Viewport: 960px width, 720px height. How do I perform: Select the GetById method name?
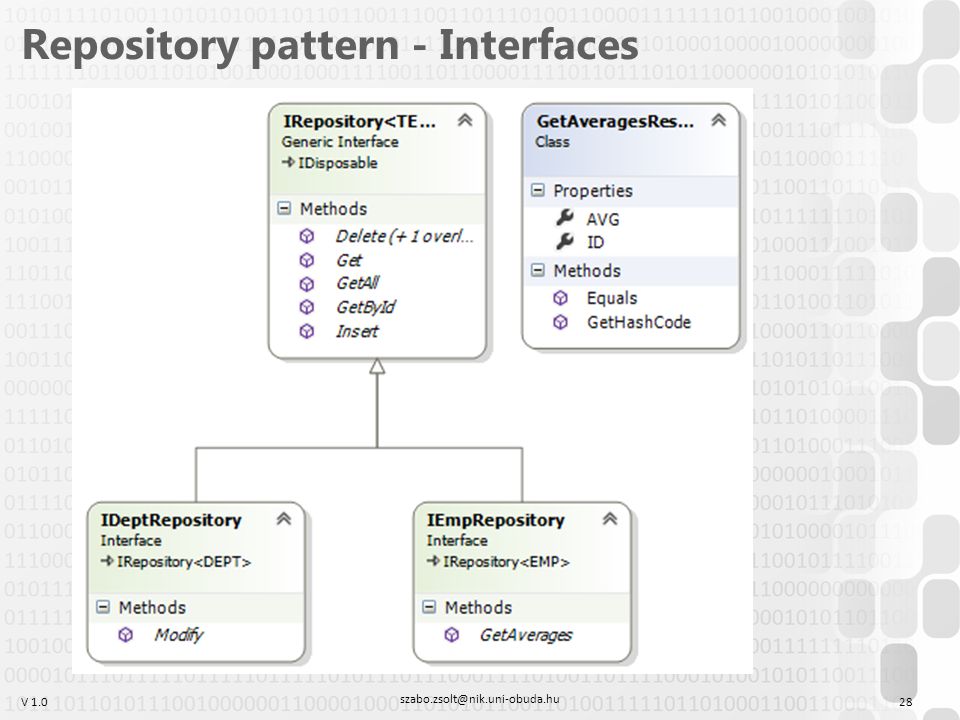click(366, 307)
